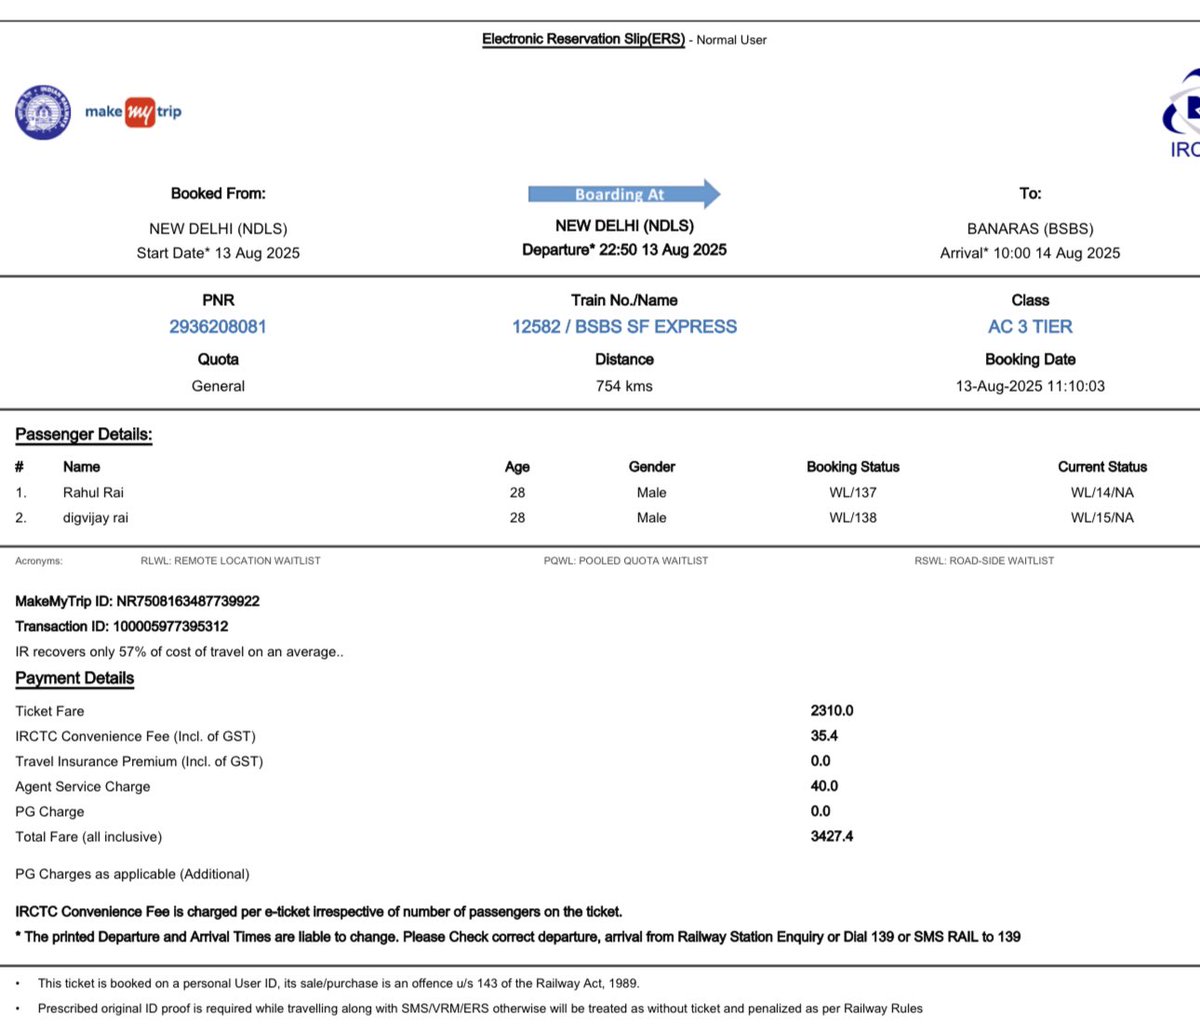Click the IRCTC logo at top right

click(1182, 113)
